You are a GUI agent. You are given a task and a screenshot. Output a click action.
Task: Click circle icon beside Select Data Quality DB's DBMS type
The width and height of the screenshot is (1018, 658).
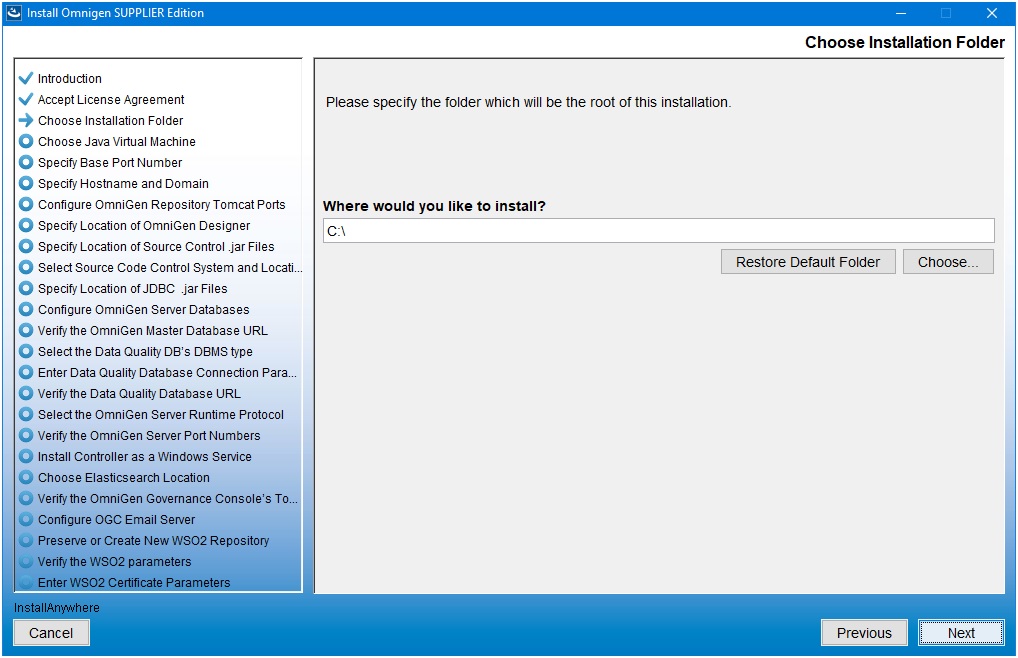(x=26, y=351)
